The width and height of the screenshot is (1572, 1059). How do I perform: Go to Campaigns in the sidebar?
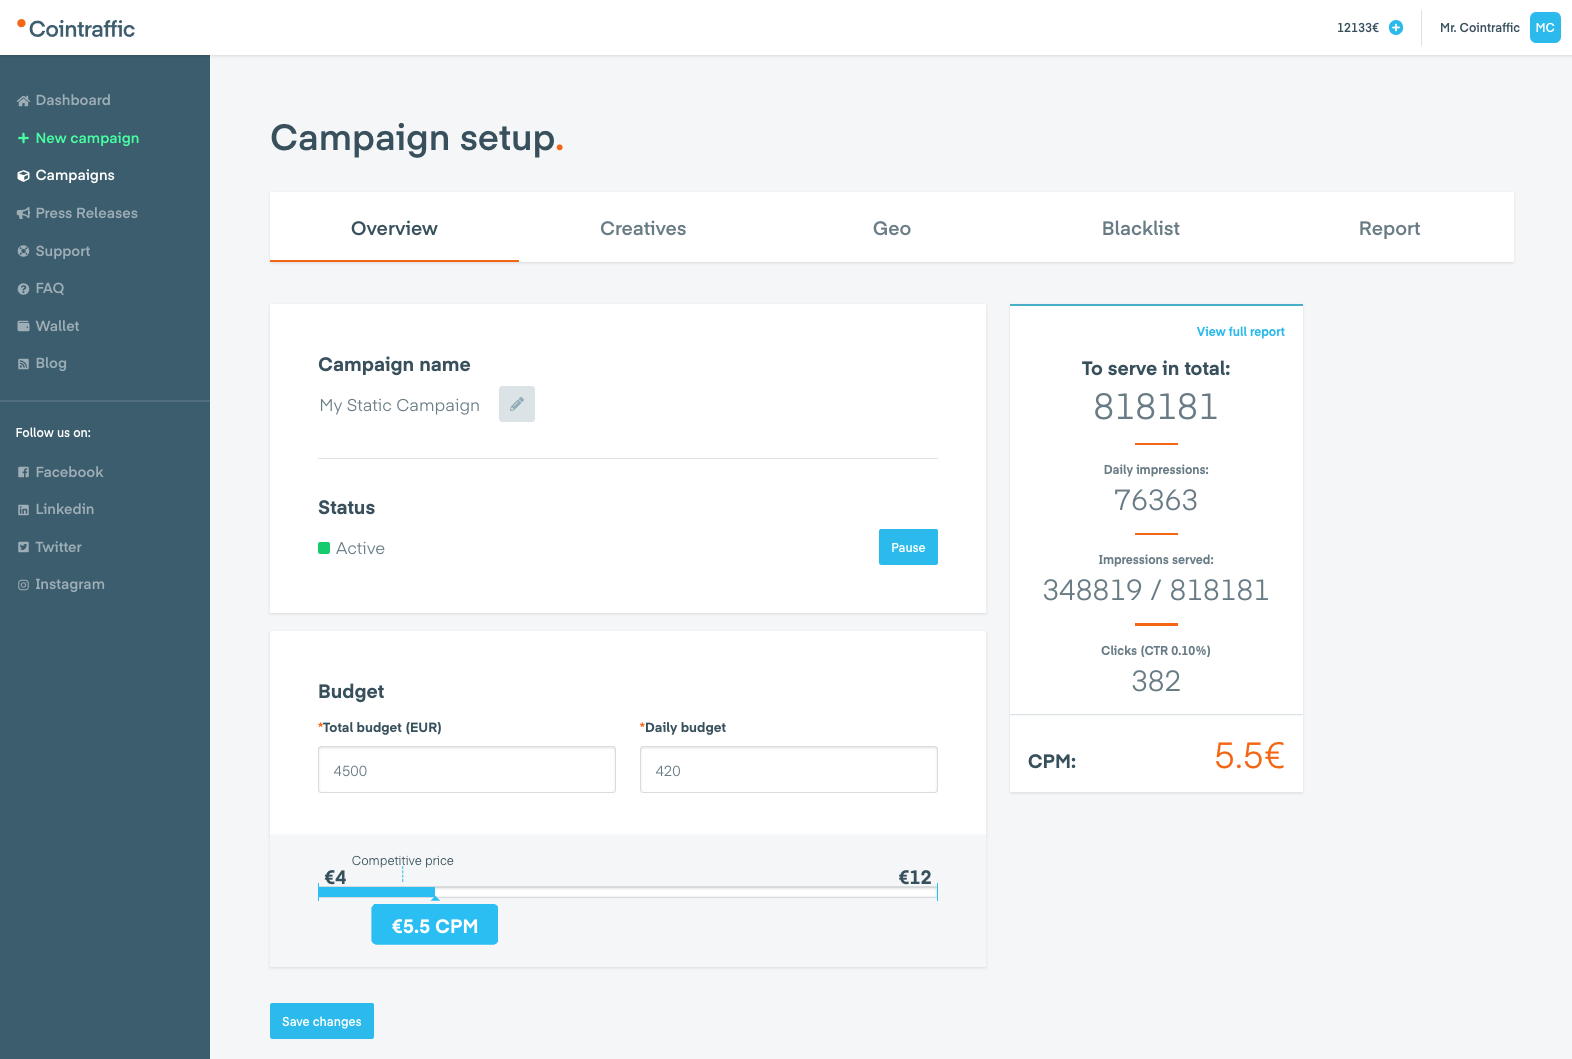coord(75,175)
